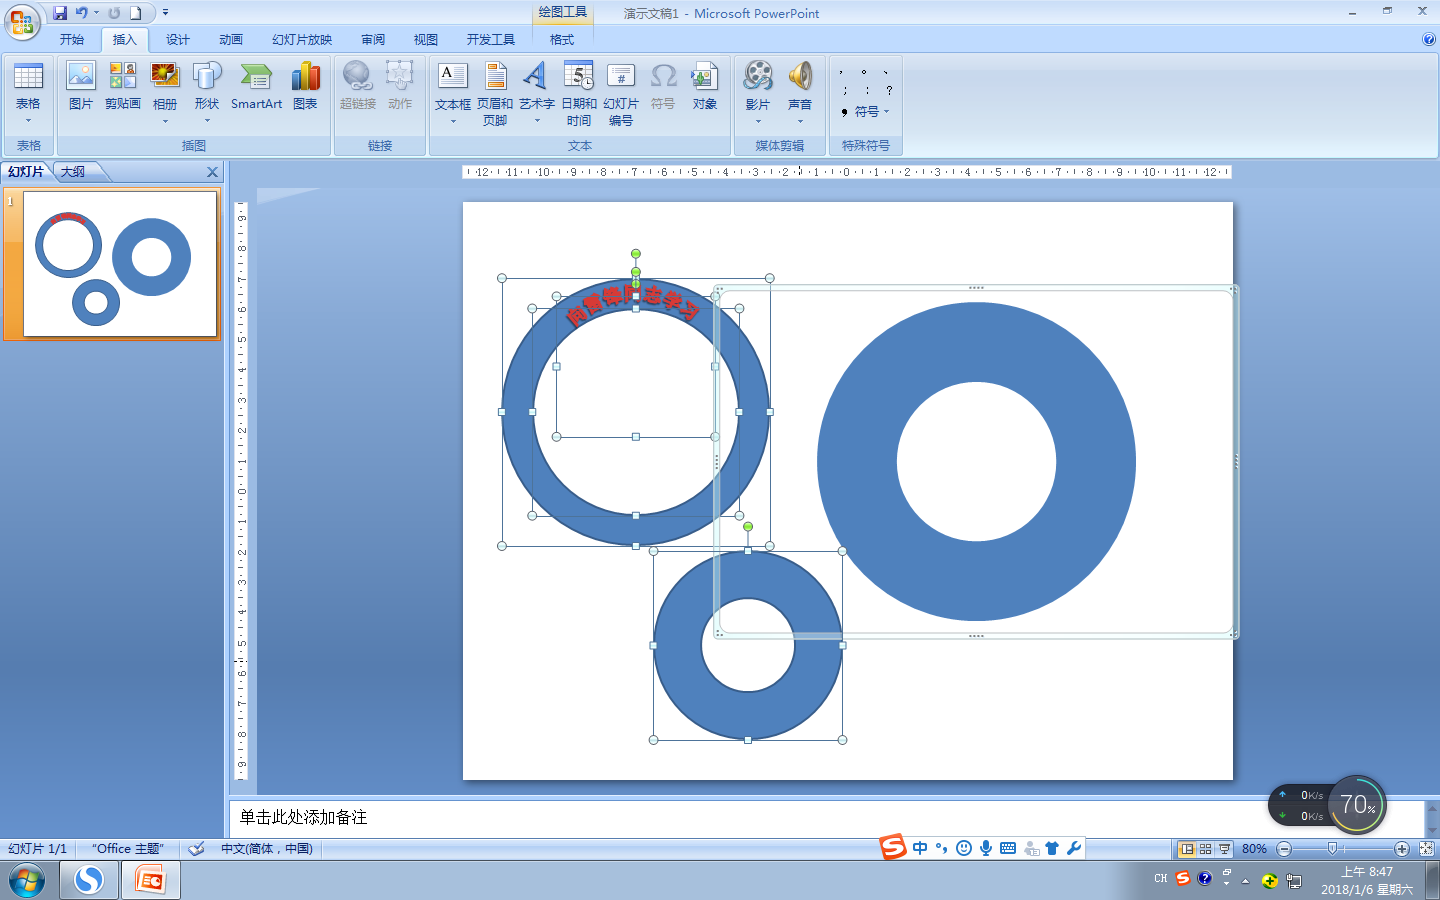Viewport: 1440px width, 900px height.
Task: Switch to the 设计 ribbon tab
Action: (178, 40)
